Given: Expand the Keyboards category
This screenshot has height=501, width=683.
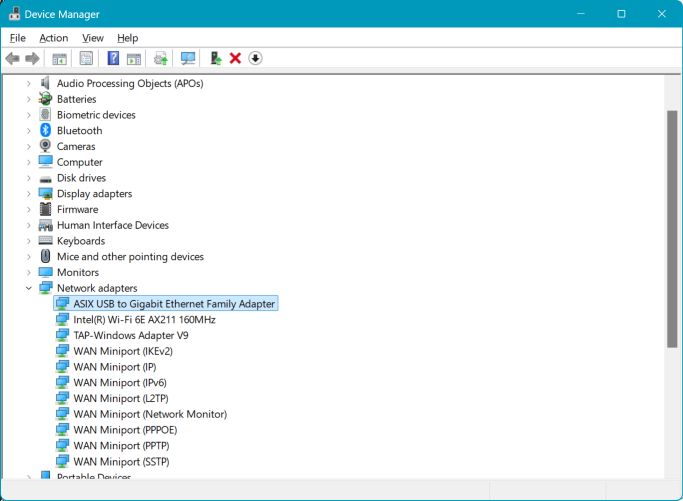Looking at the screenshot, I should tap(29, 241).
